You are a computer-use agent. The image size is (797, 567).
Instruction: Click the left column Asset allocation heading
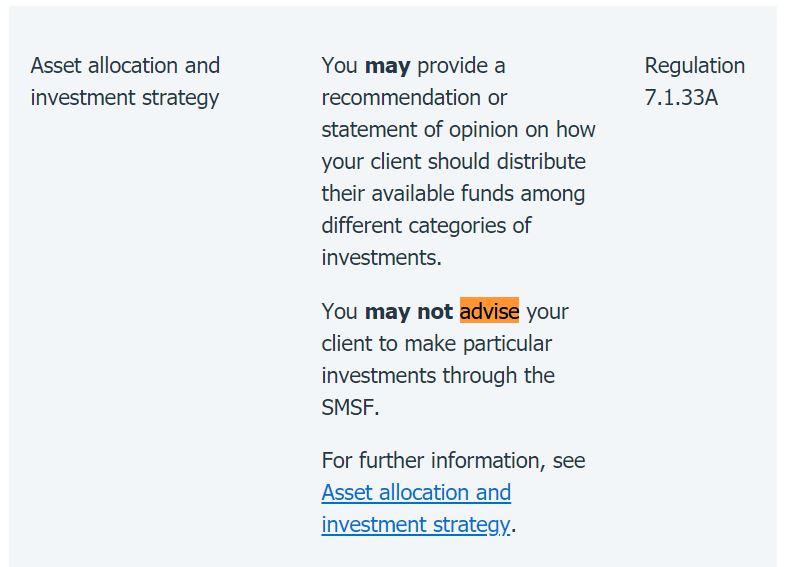(x=125, y=81)
